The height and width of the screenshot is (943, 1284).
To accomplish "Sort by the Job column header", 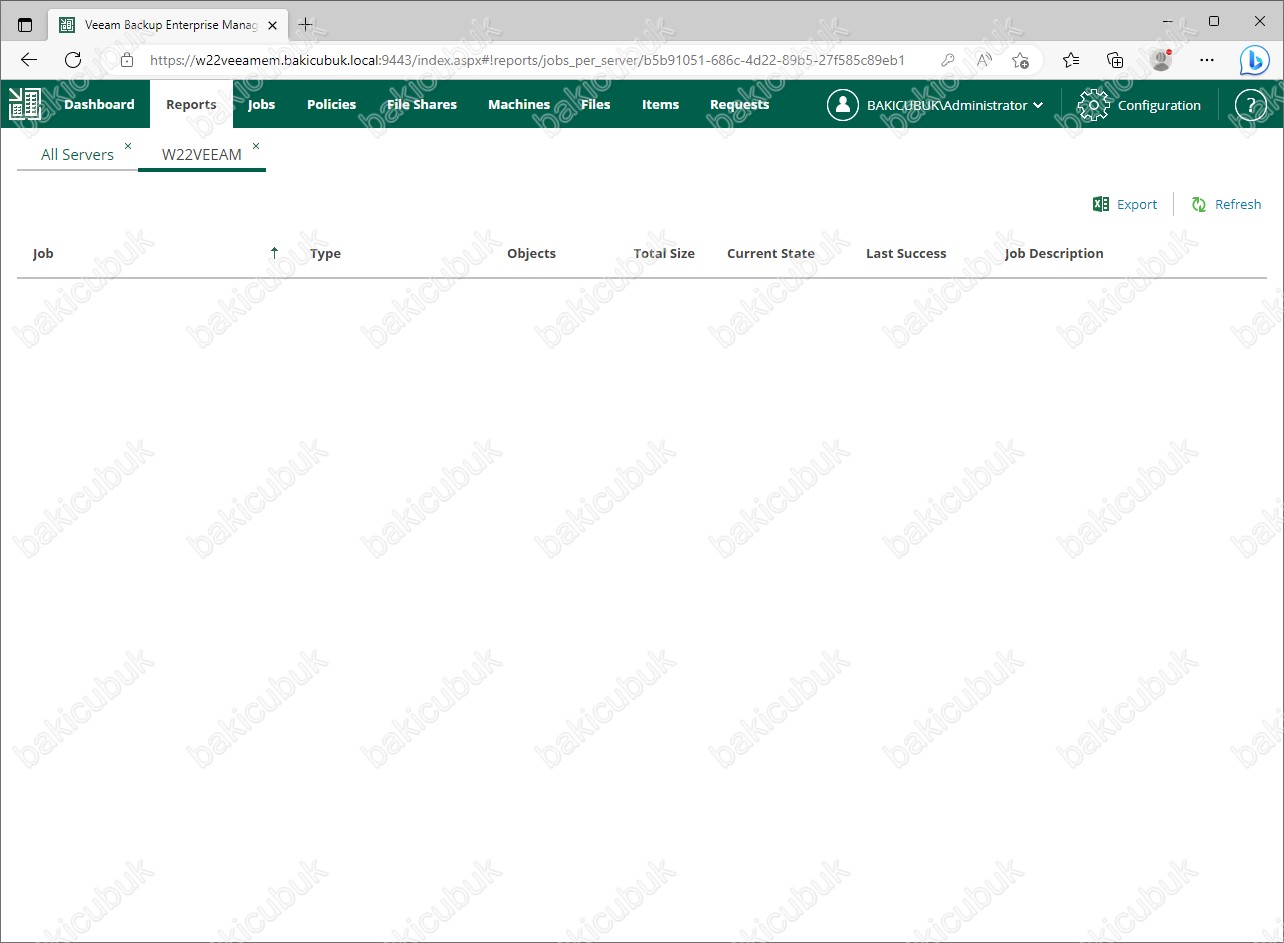I will (x=43, y=253).
